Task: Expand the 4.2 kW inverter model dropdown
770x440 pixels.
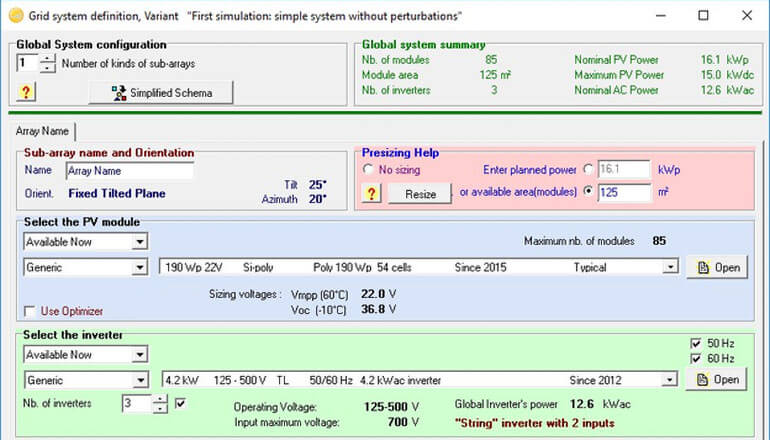Action: coord(669,380)
